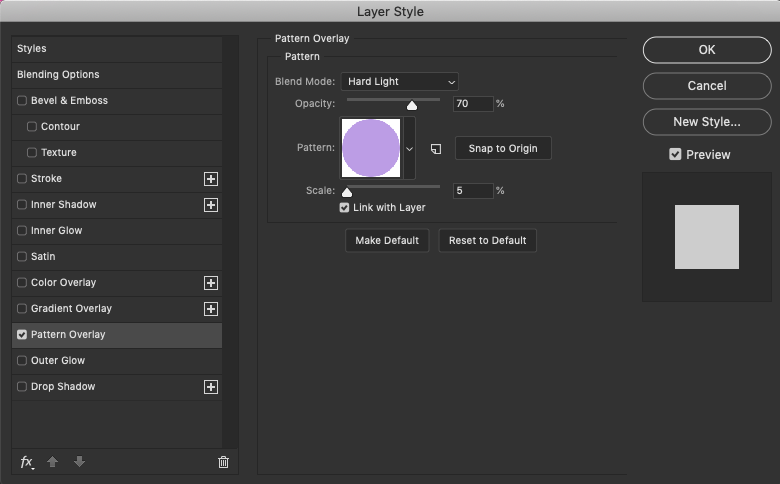Image resolution: width=780 pixels, height=484 pixels.
Task: Click the Scale percentage input field
Action: tap(473, 191)
